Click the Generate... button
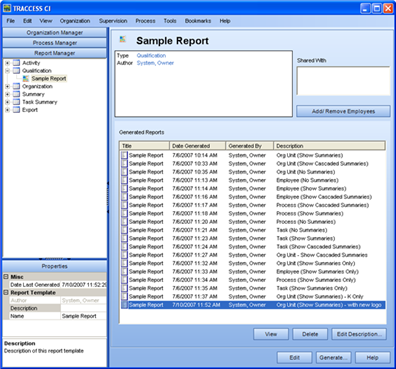This screenshot has height=369, width=396. (333, 358)
